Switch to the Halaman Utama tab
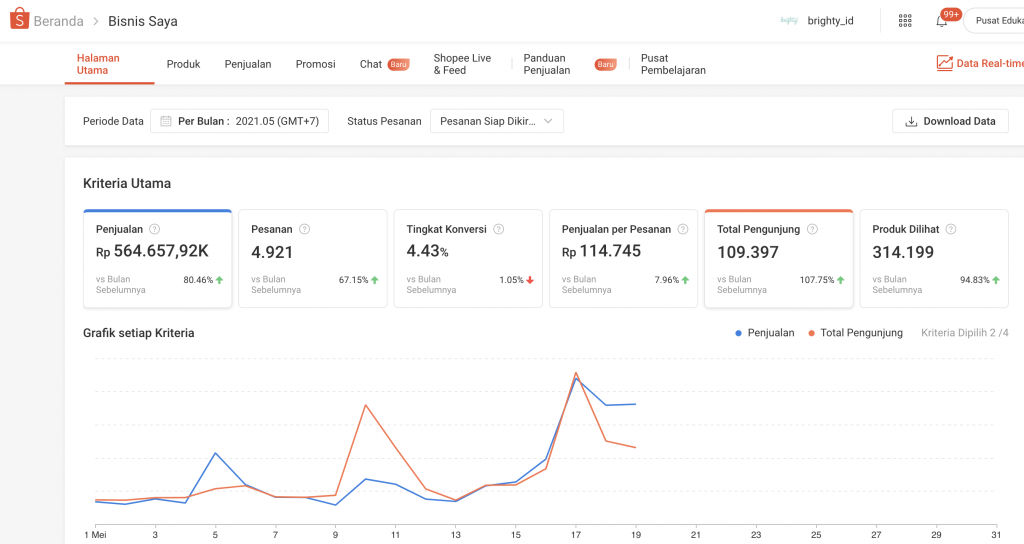 tap(109, 64)
